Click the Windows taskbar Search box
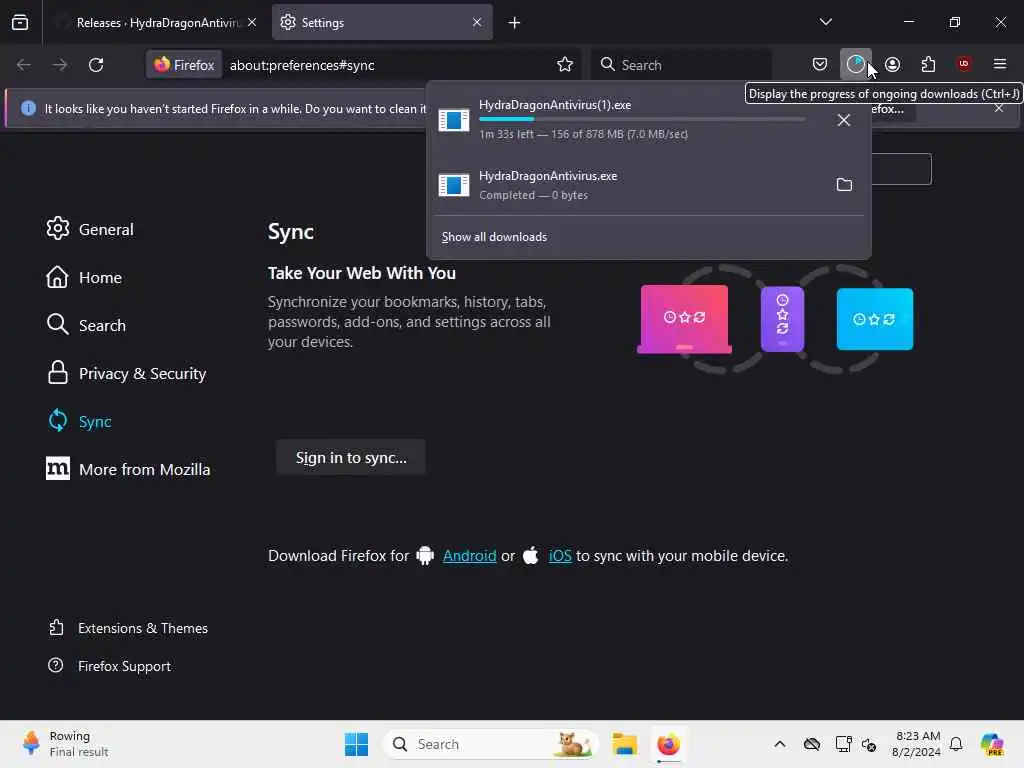Image resolution: width=1024 pixels, height=768 pixels. click(x=491, y=744)
